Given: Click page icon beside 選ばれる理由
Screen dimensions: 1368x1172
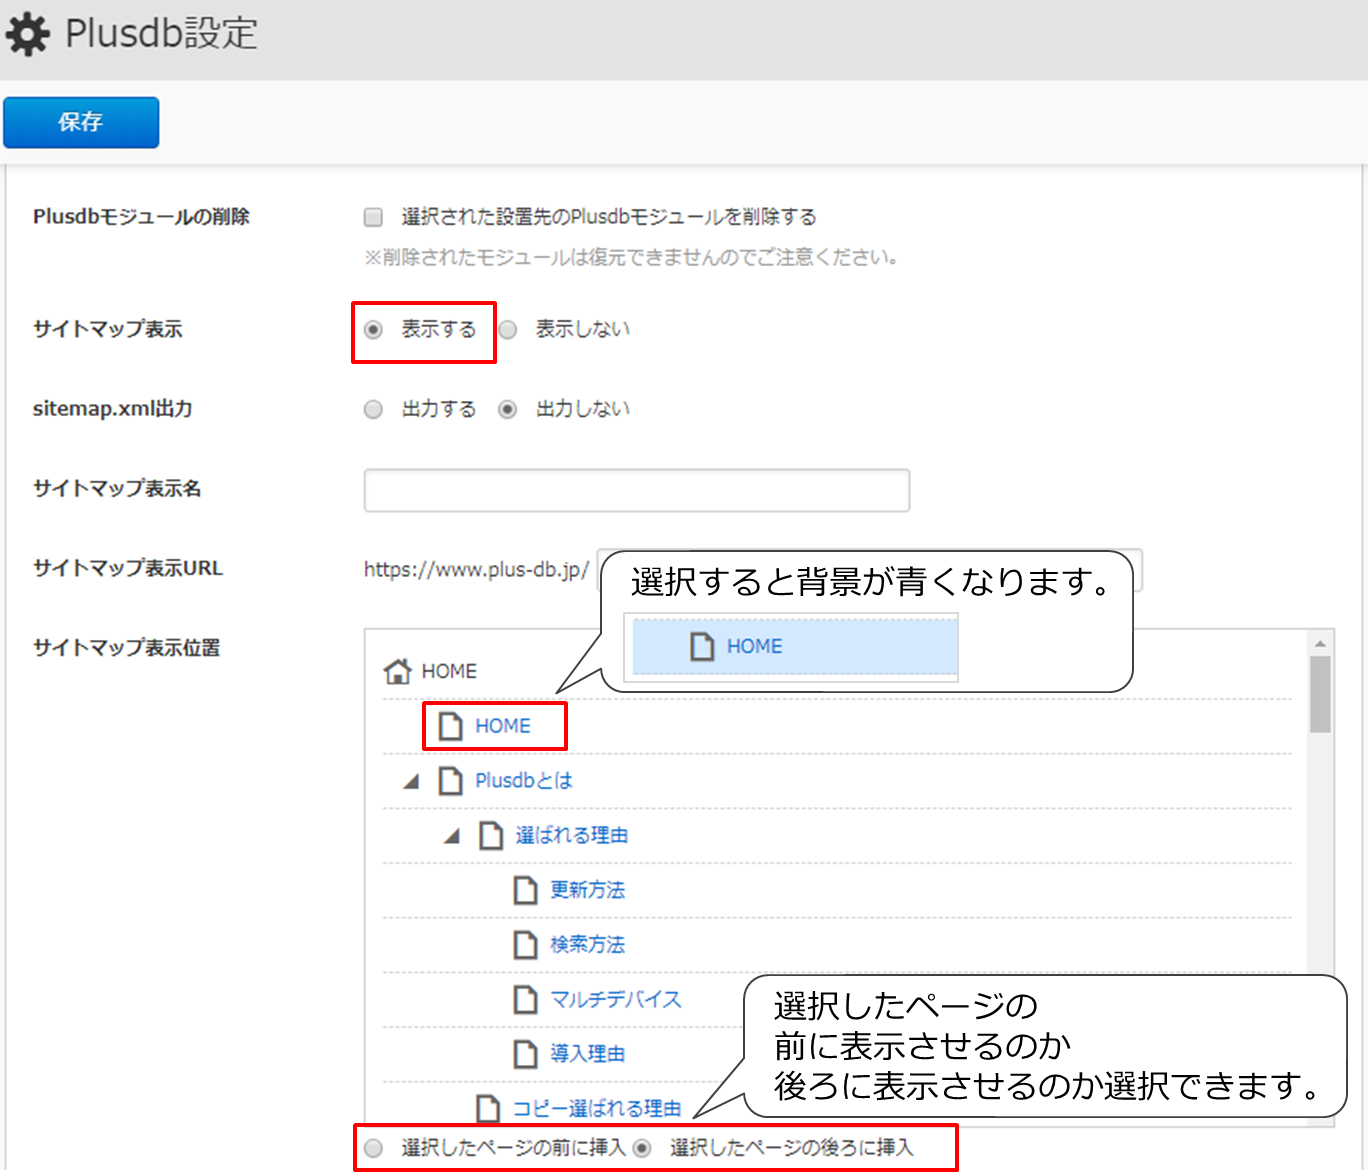Looking at the screenshot, I should (491, 835).
